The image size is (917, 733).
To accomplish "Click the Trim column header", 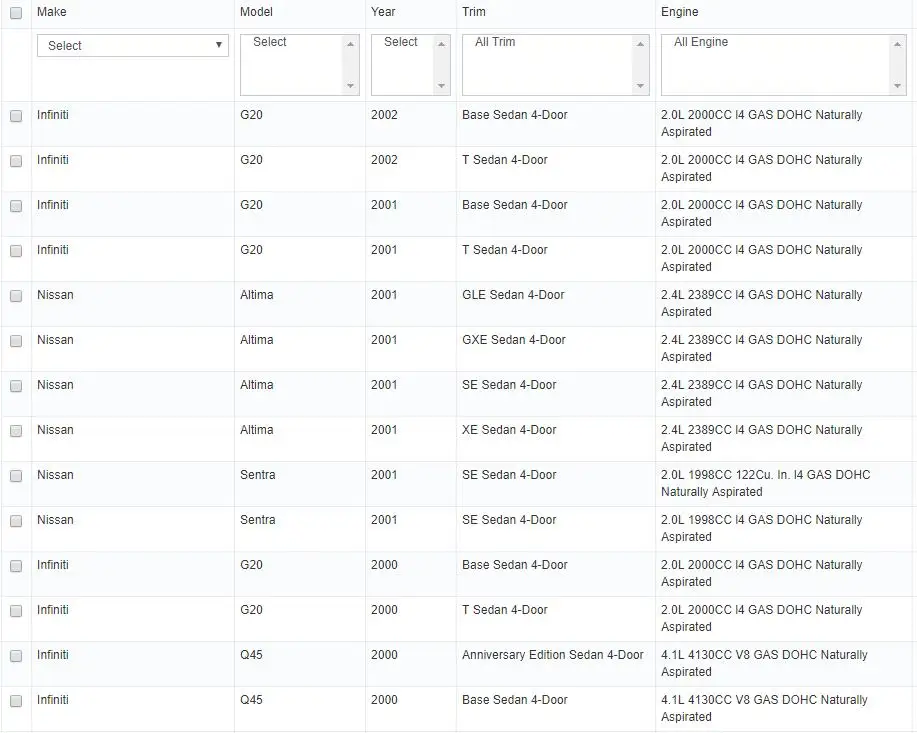I will tap(474, 12).
